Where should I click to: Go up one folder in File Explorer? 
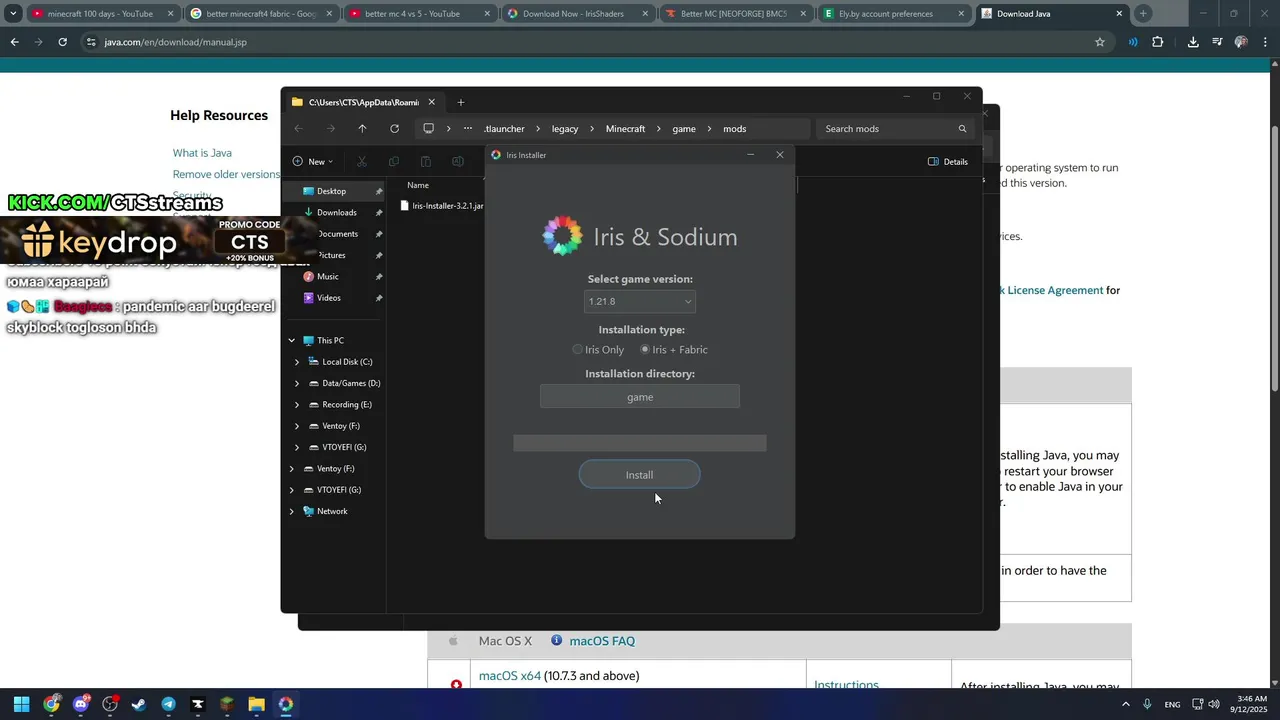coord(362,129)
